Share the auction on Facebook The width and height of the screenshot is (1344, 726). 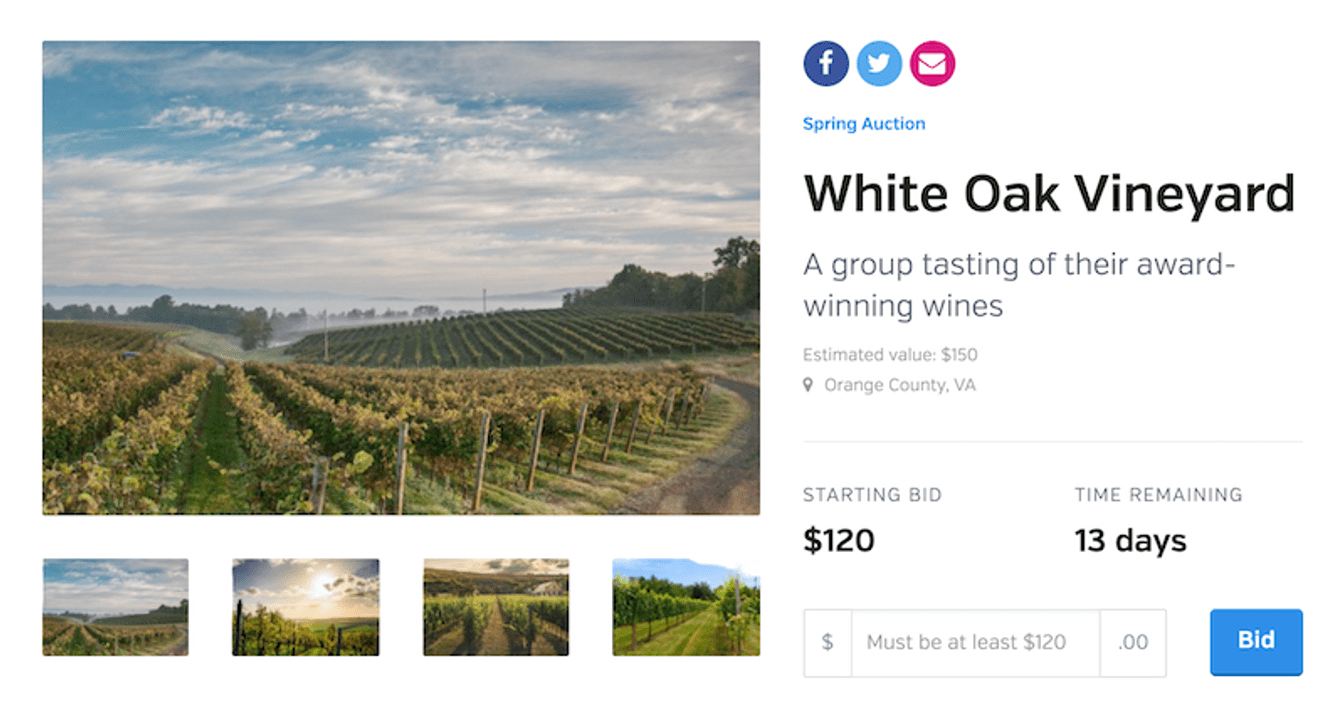826,64
